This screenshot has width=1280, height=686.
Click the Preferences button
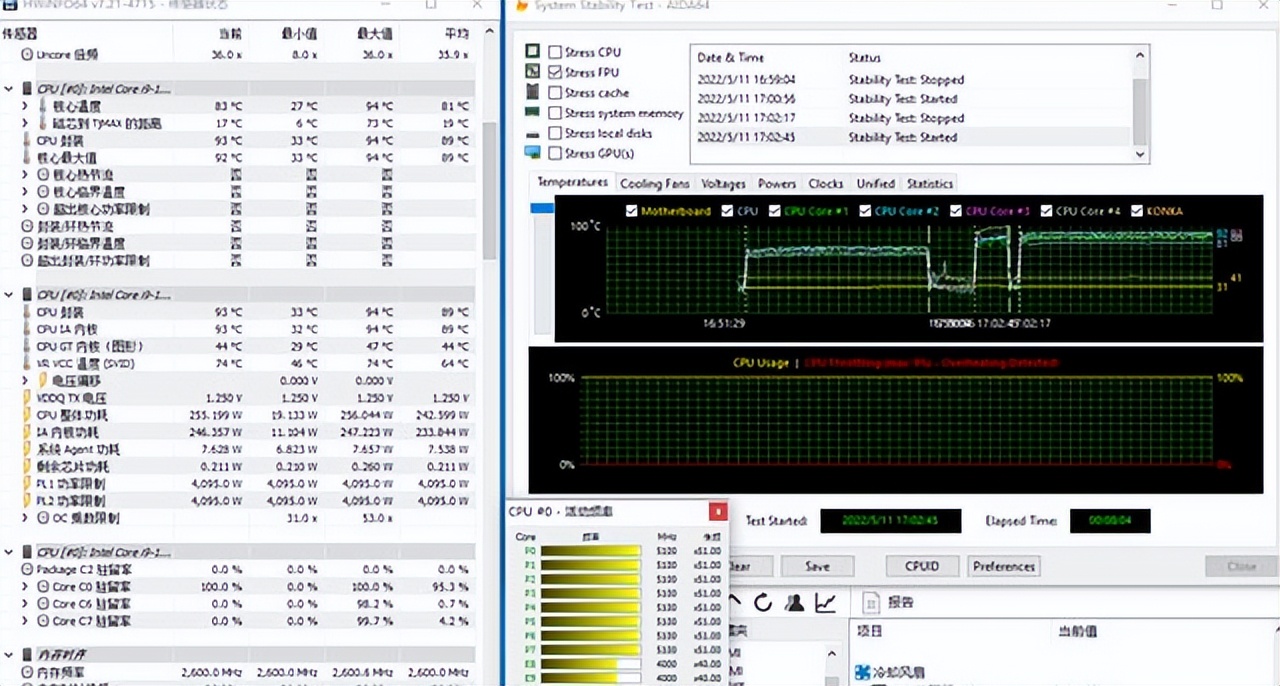1003,566
